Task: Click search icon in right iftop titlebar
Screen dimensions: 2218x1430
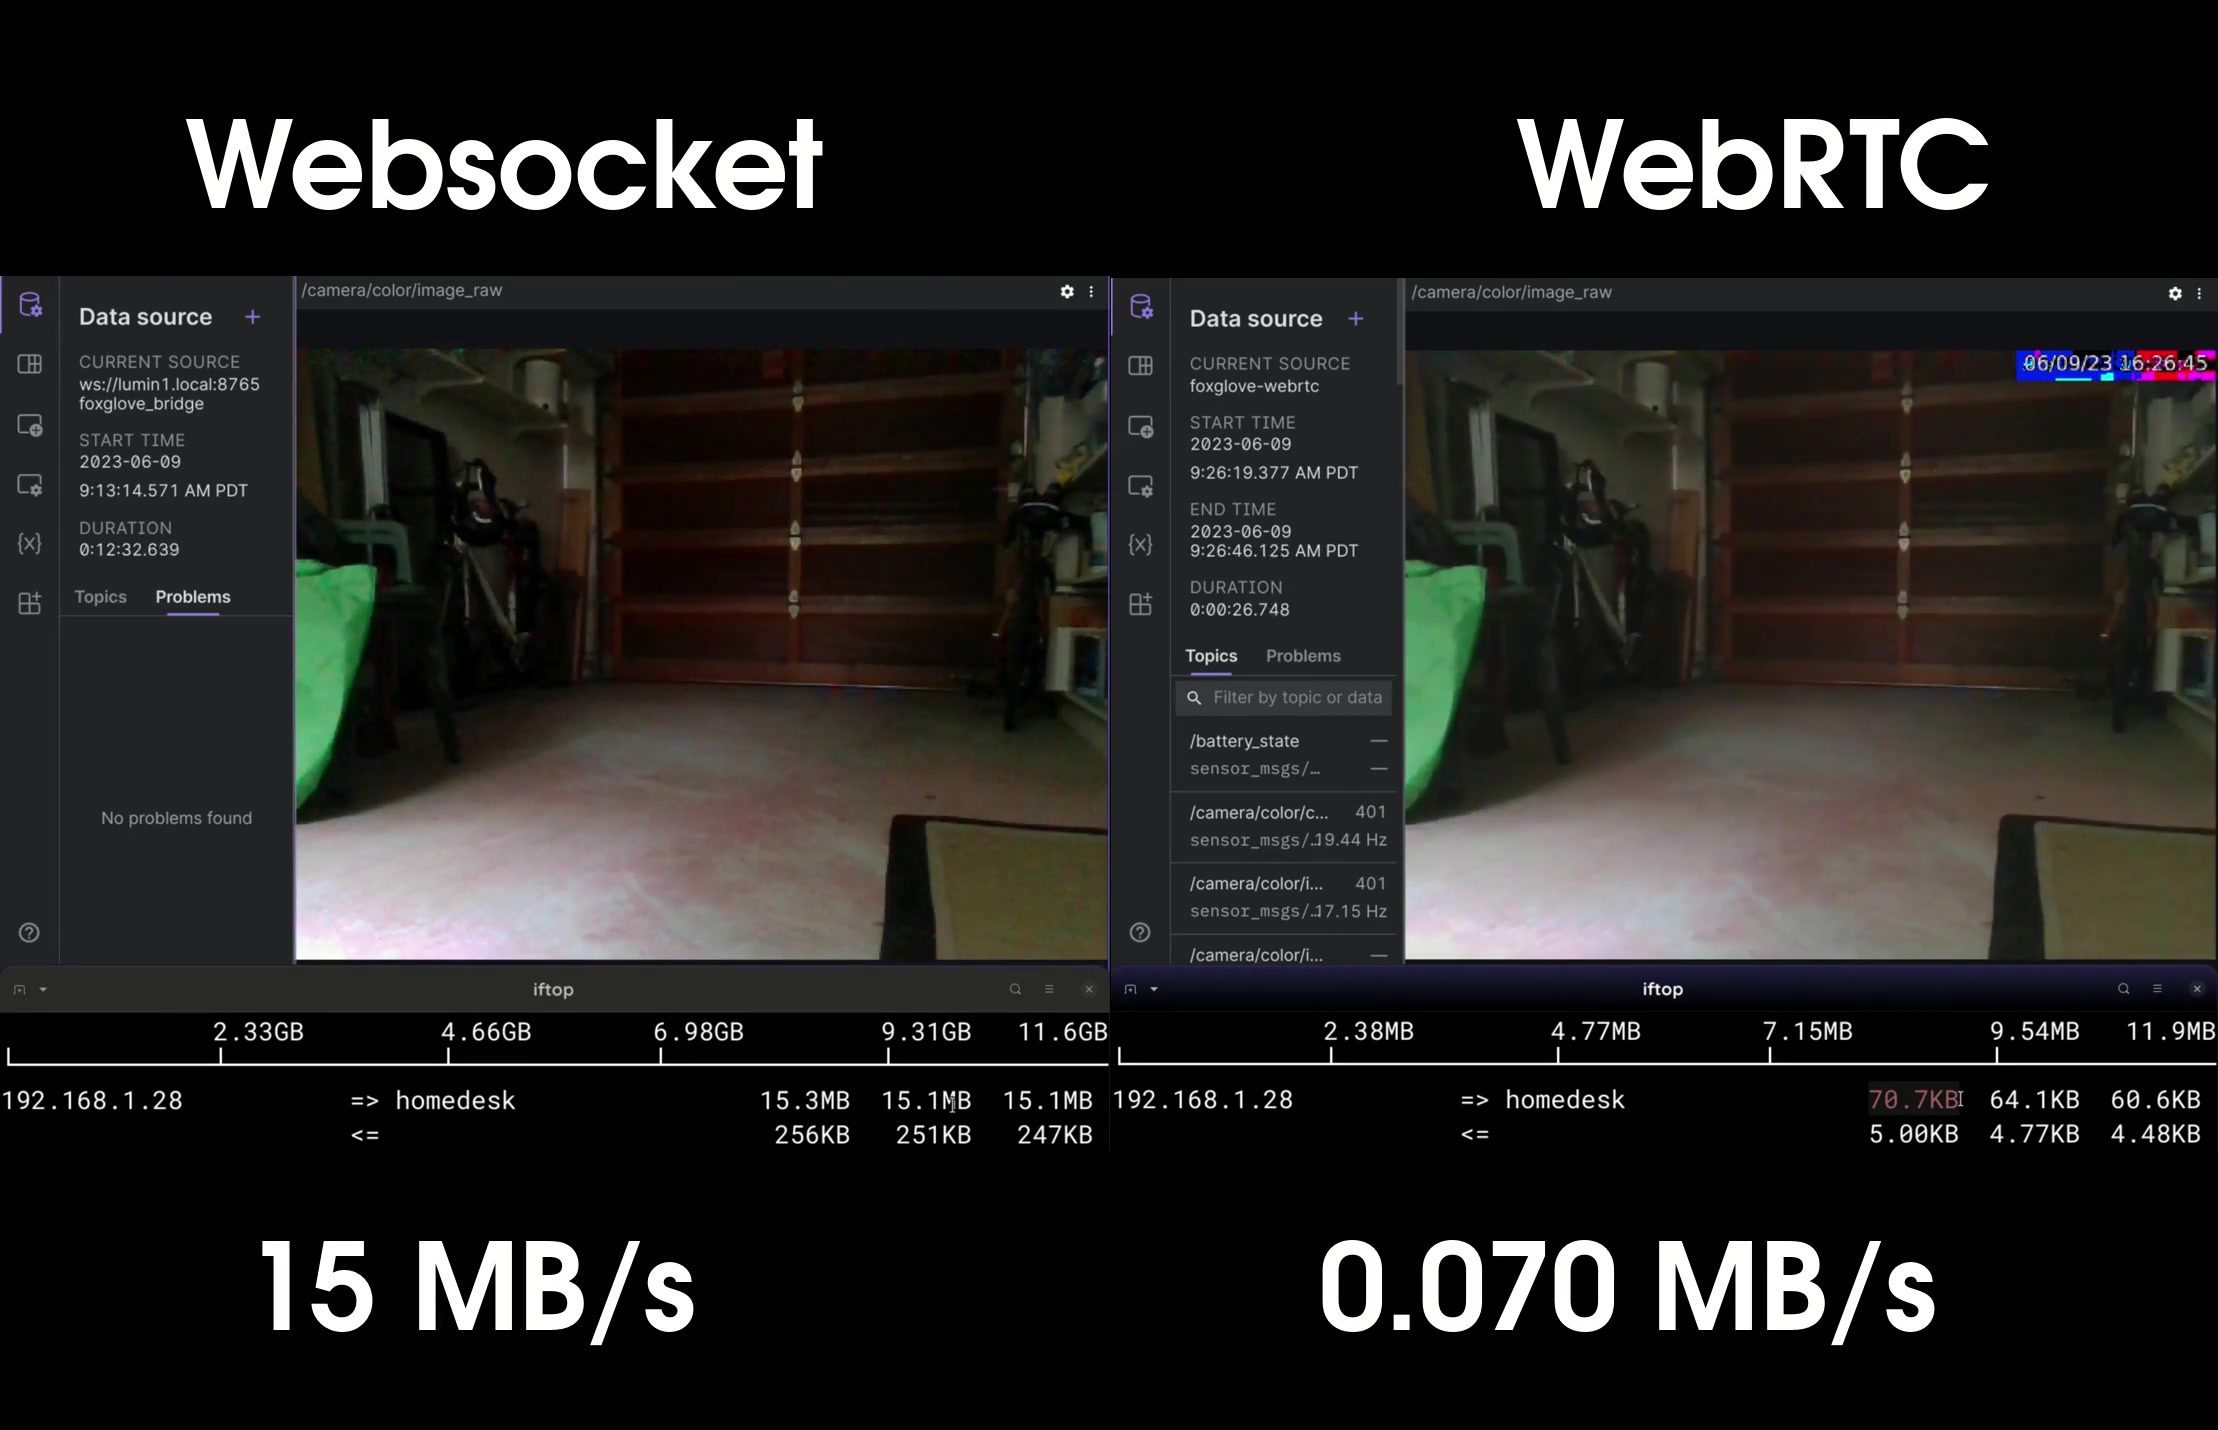Action: [x=2123, y=989]
